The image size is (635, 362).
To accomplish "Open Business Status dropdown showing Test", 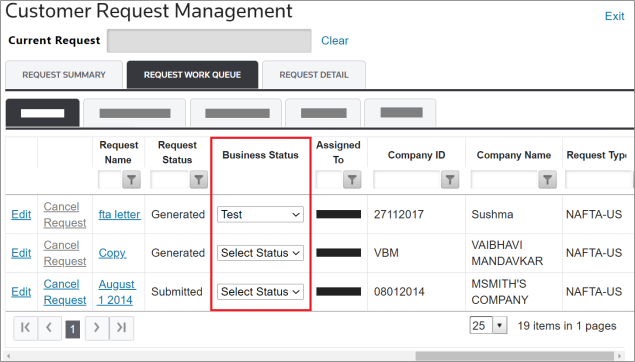I will [x=260, y=214].
